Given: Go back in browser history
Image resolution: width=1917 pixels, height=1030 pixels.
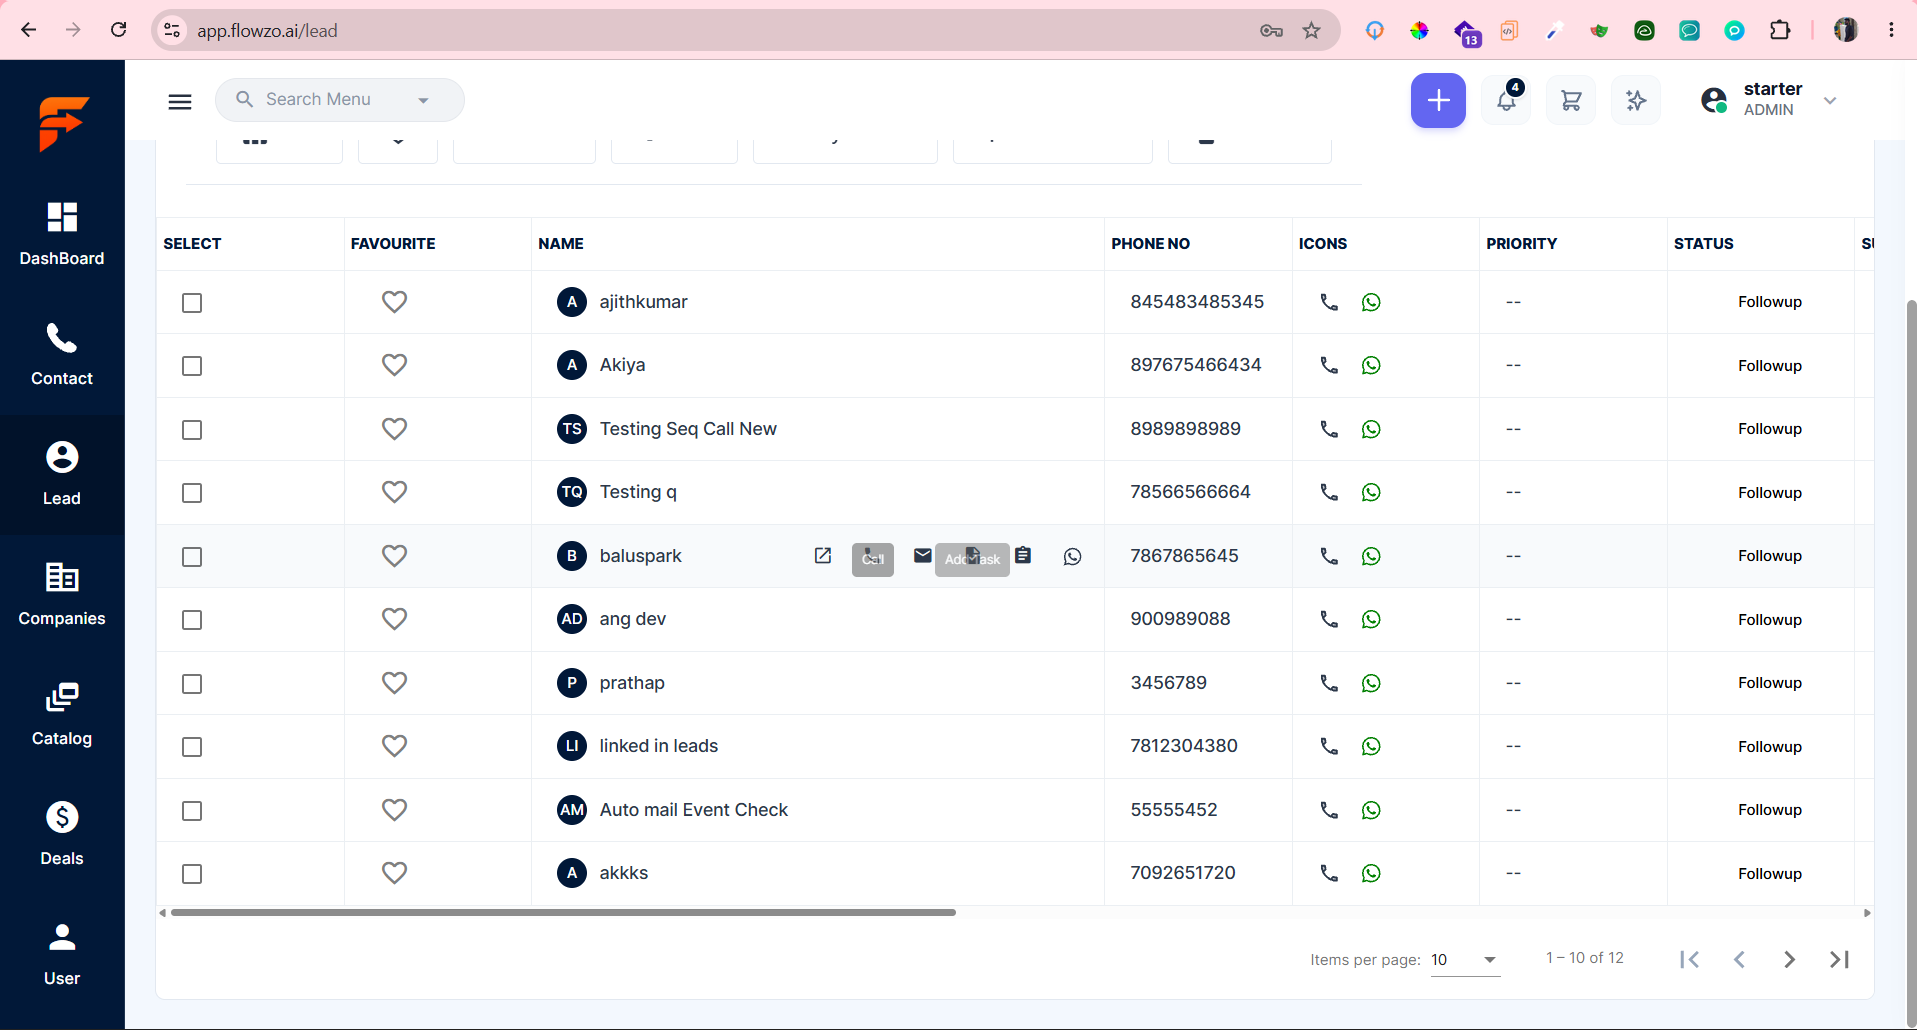Looking at the screenshot, I should click(x=28, y=30).
